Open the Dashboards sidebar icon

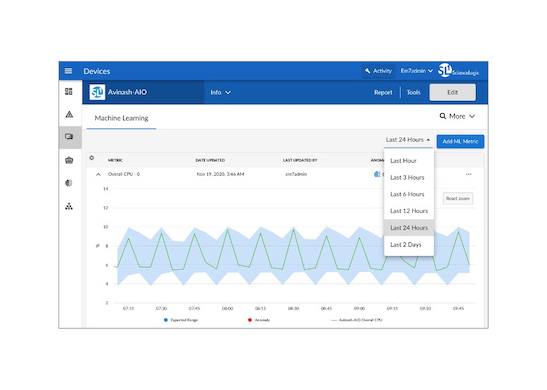click(69, 92)
